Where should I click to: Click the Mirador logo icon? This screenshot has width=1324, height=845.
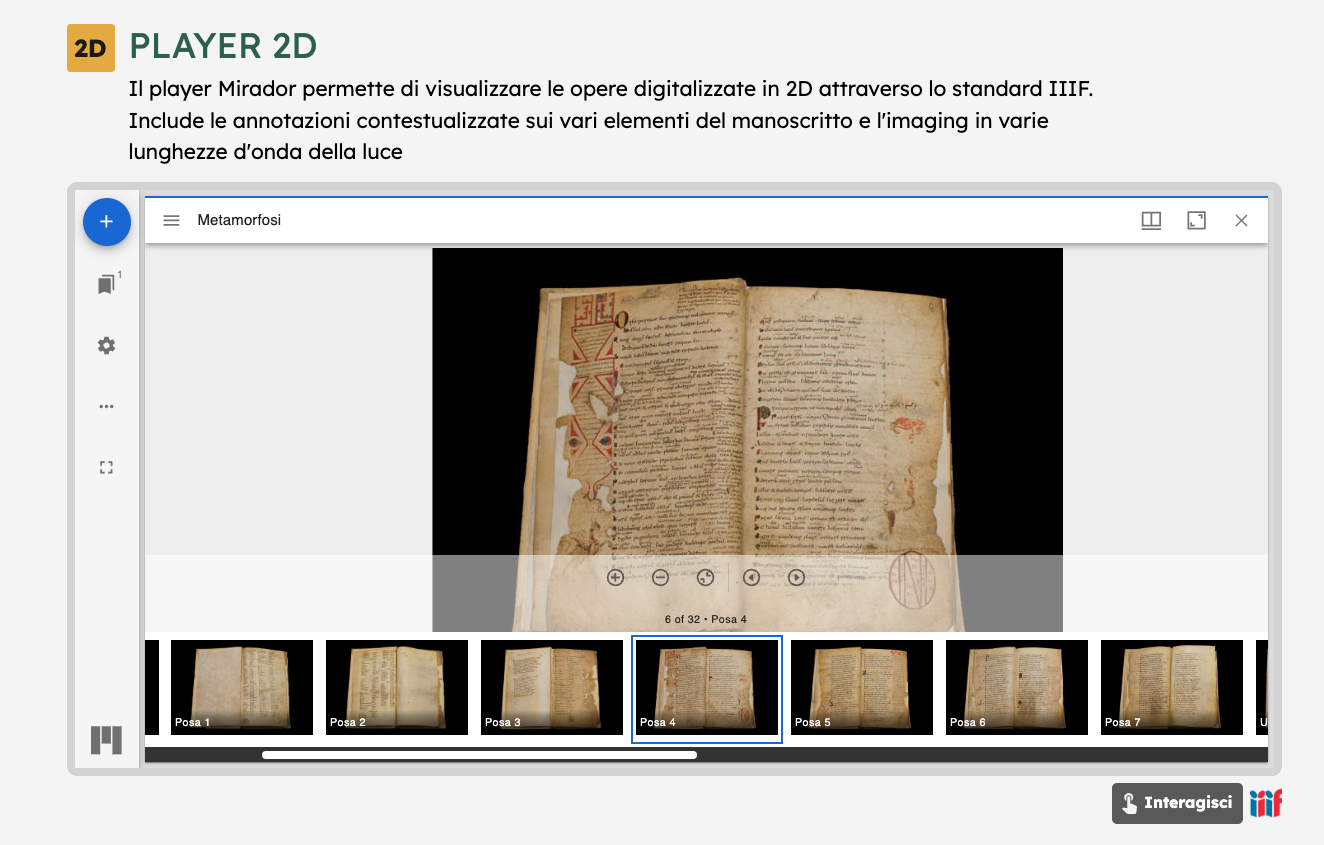[x=106, y=740]
